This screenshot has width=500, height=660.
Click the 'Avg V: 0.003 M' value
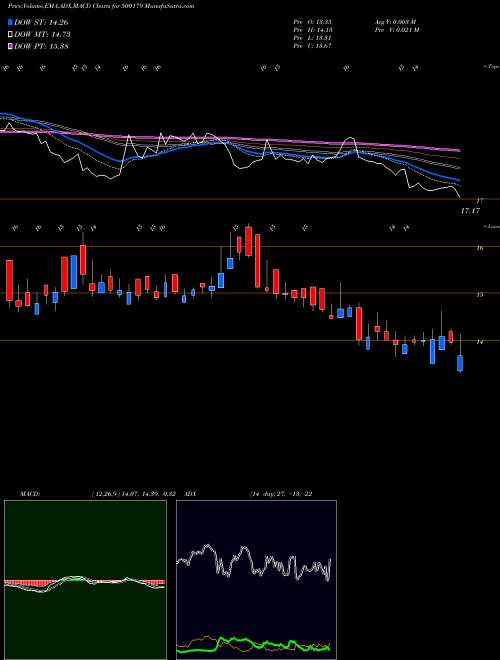click(395, 22)
